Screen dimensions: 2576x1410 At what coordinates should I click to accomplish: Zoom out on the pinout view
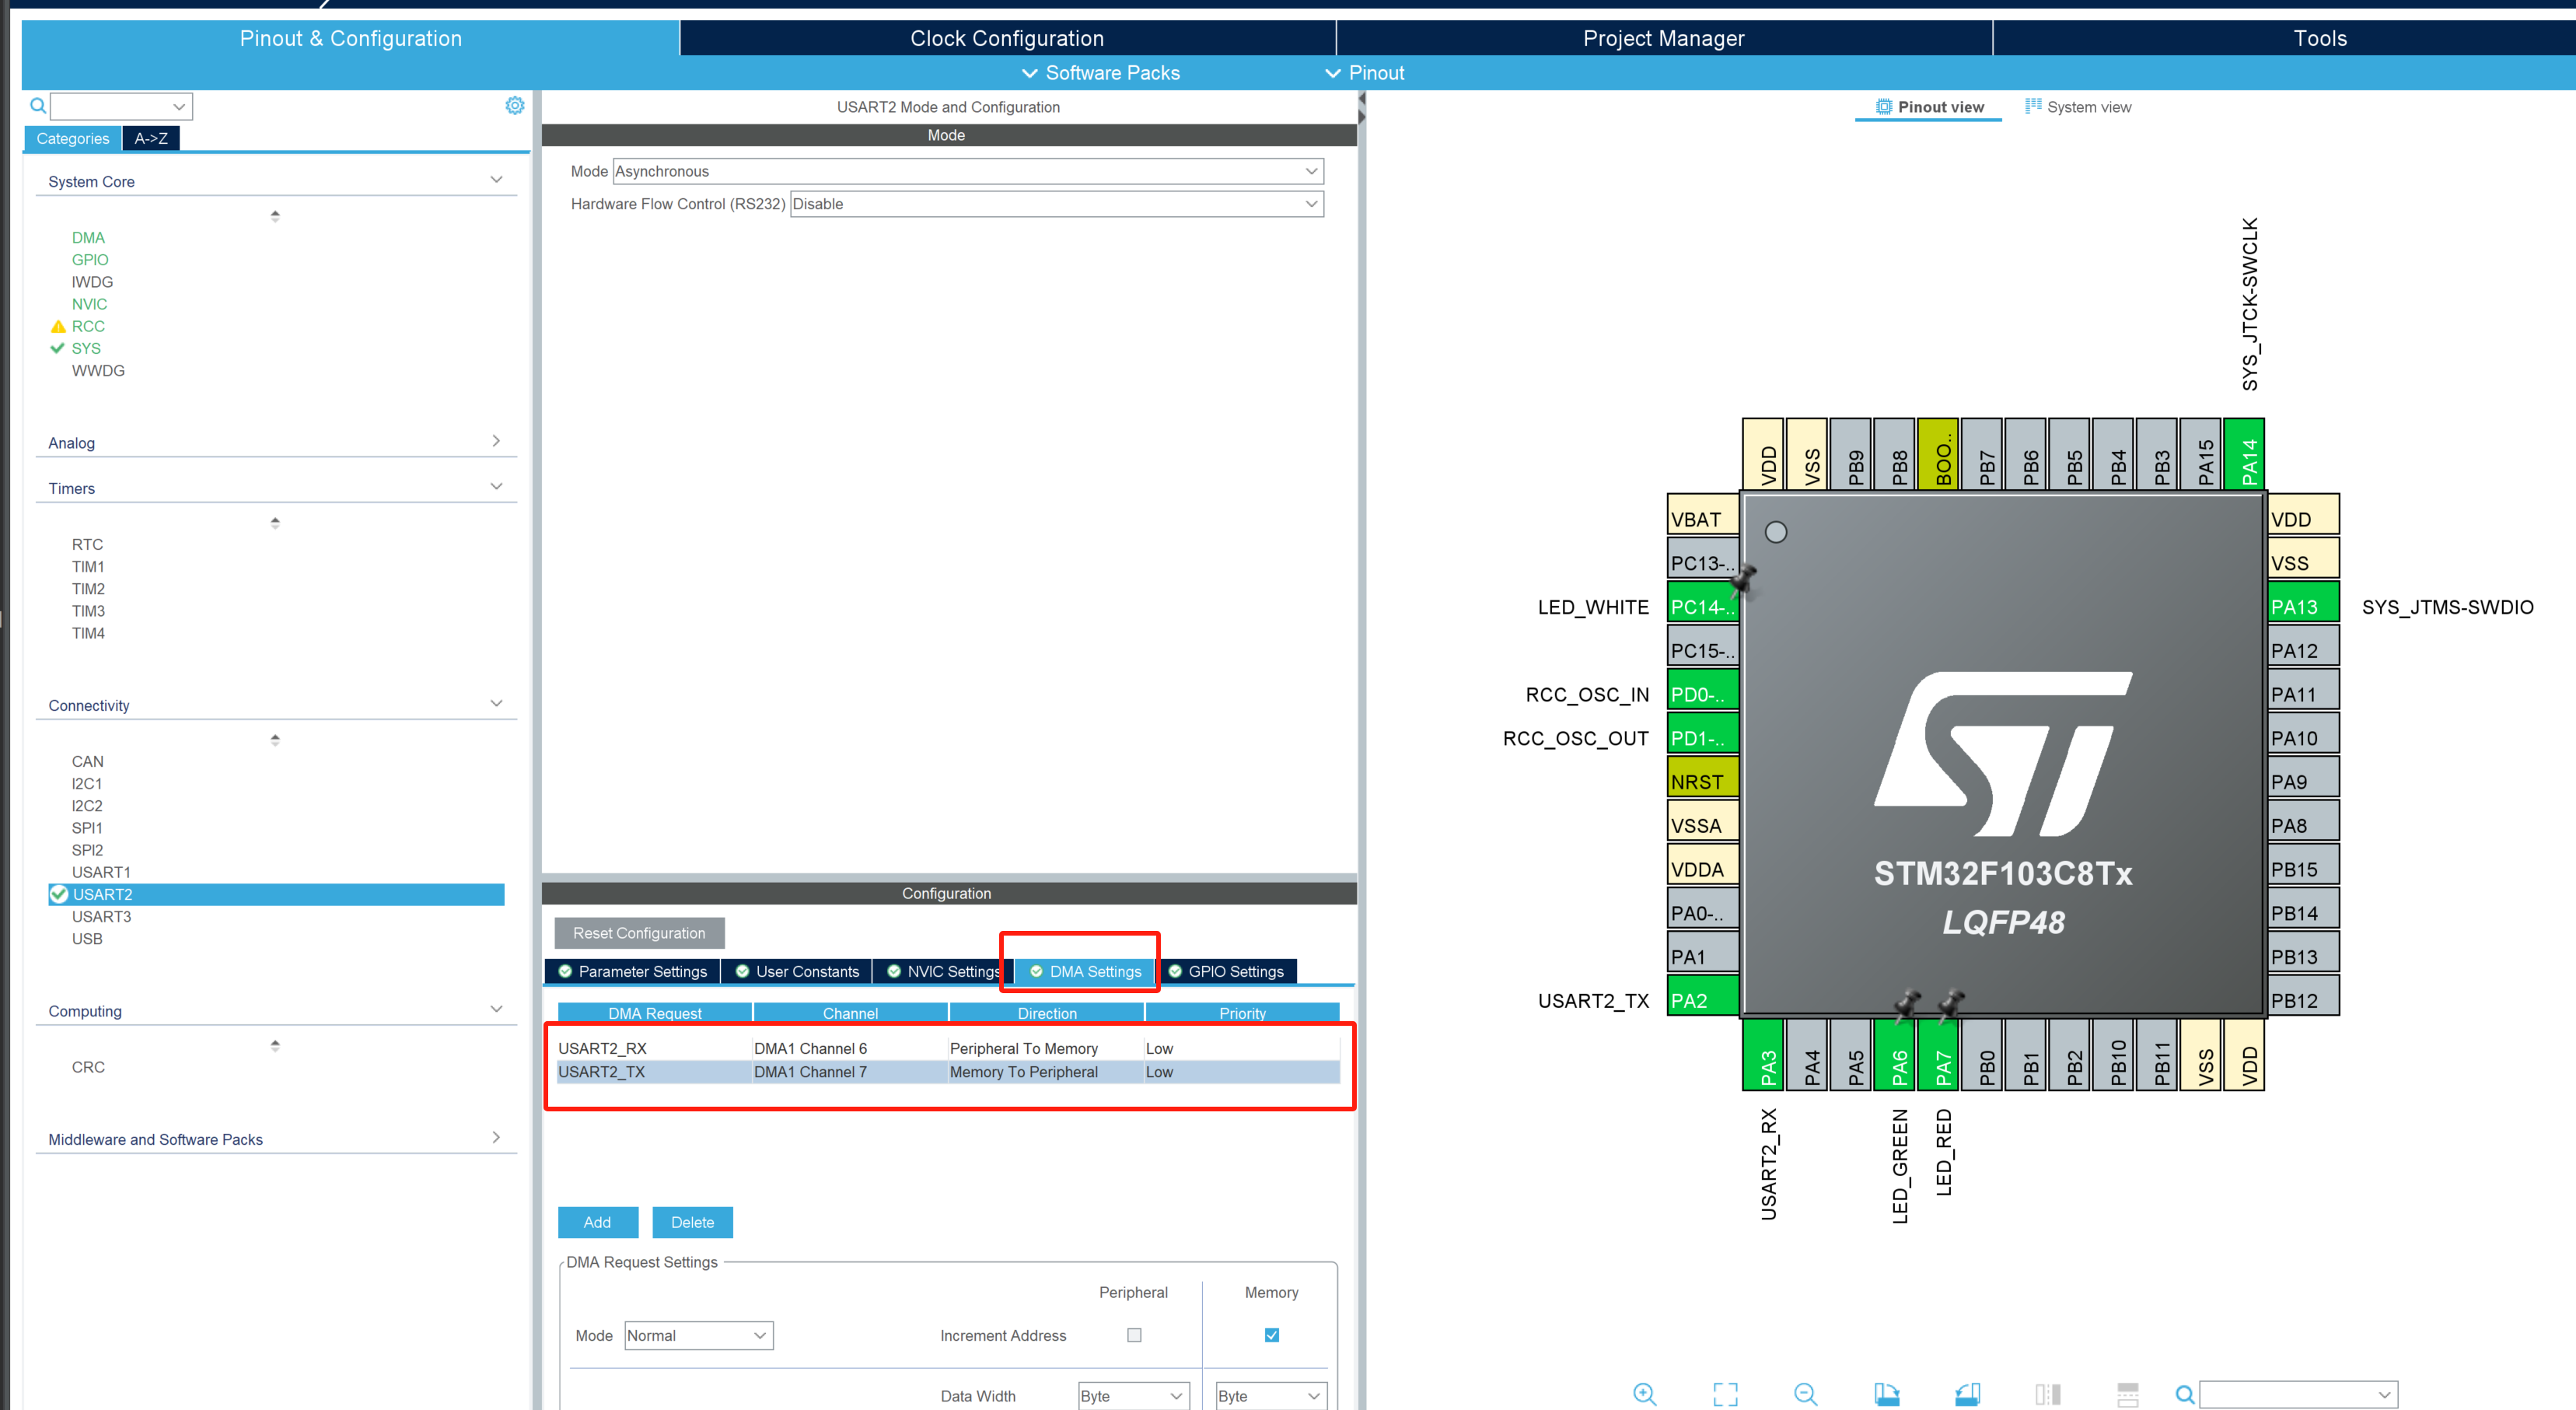click(1805, 1393)
